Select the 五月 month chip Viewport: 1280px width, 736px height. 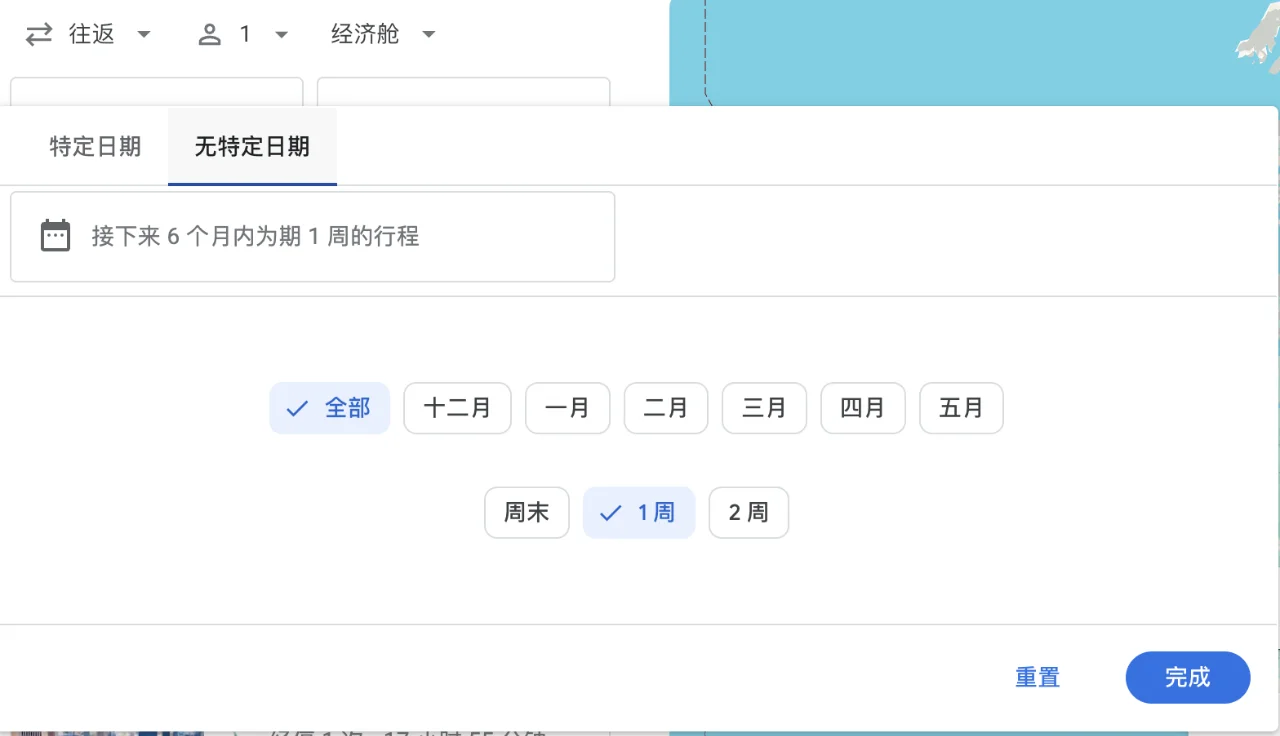(961, 408)
